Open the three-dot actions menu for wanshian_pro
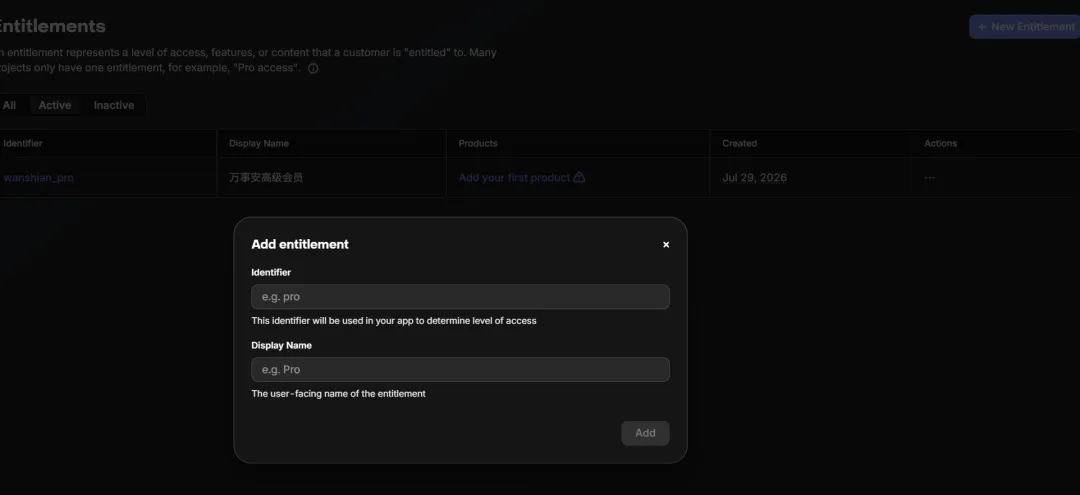This screenshot has height=495, width=1080. click(930, 178)
